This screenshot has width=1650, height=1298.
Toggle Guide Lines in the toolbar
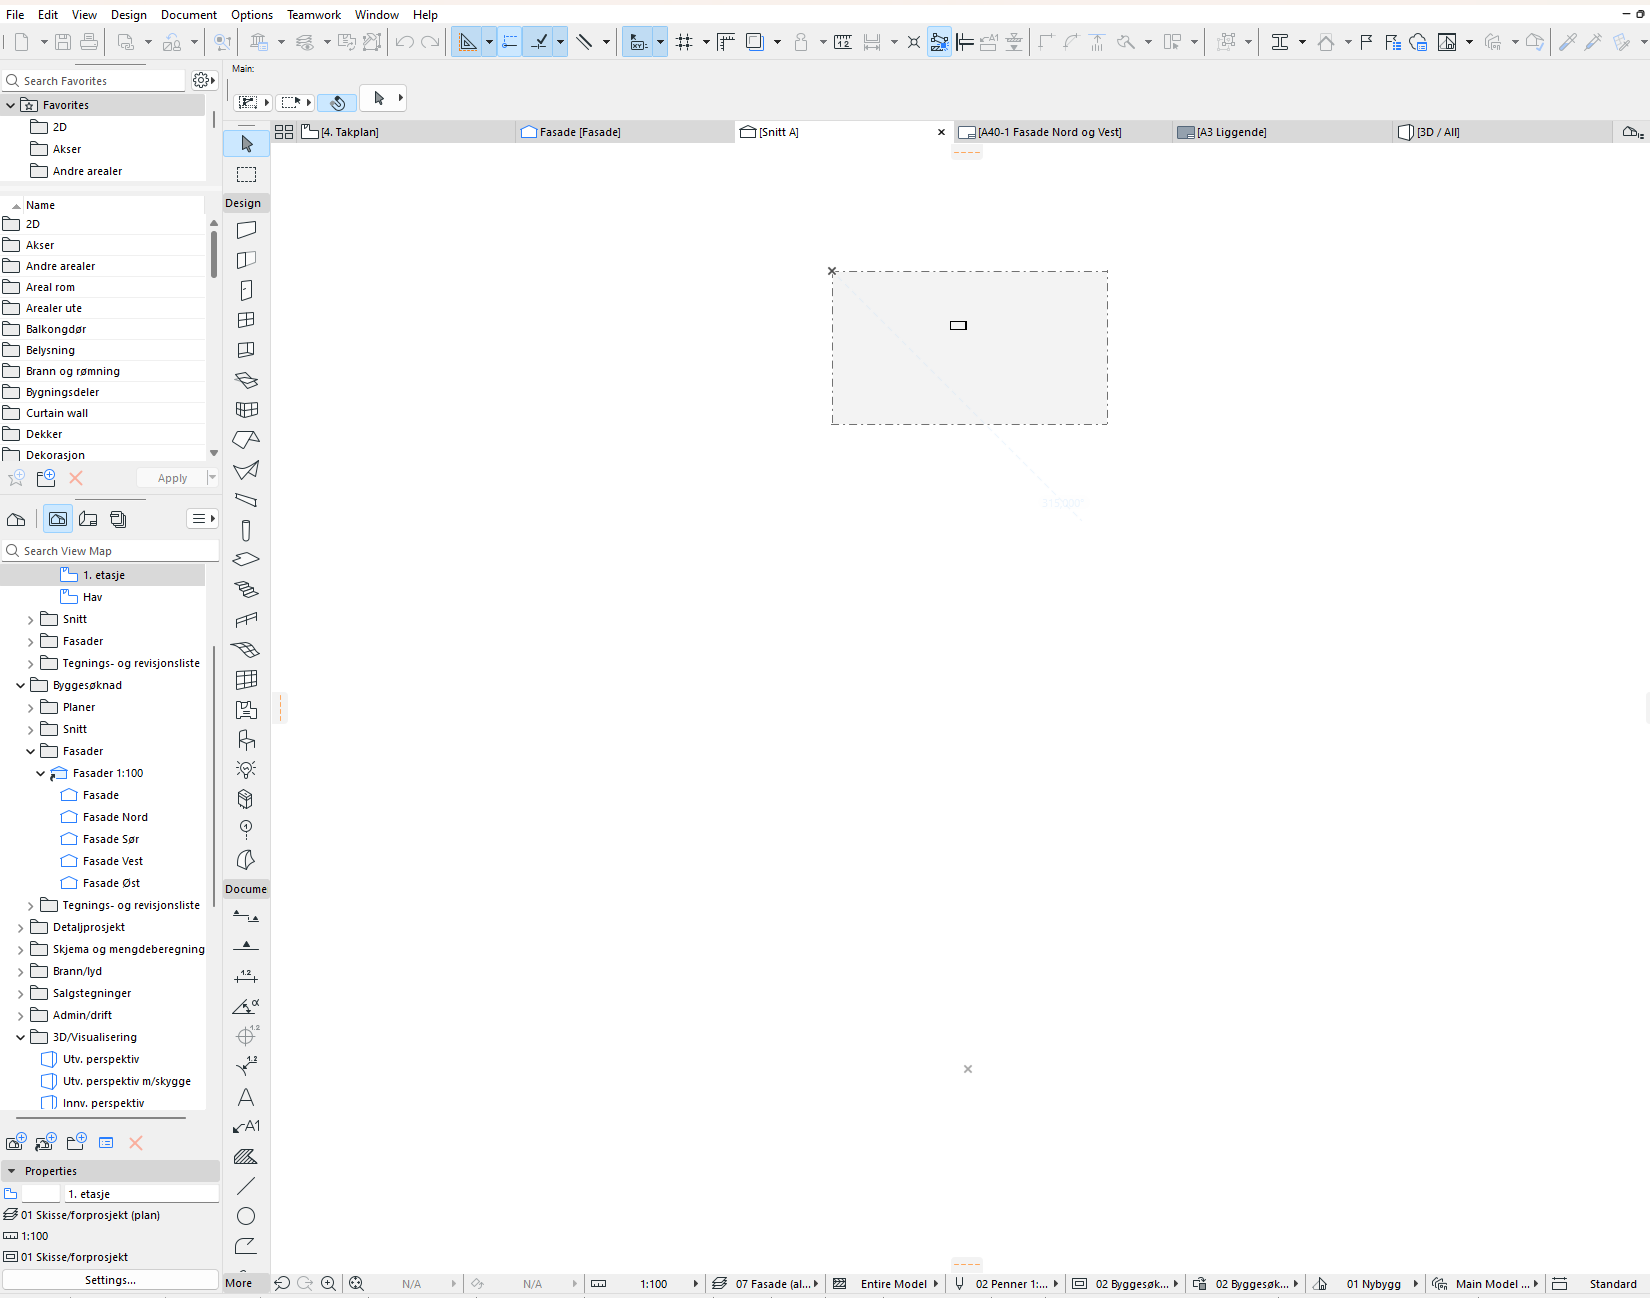coord(510,42)
